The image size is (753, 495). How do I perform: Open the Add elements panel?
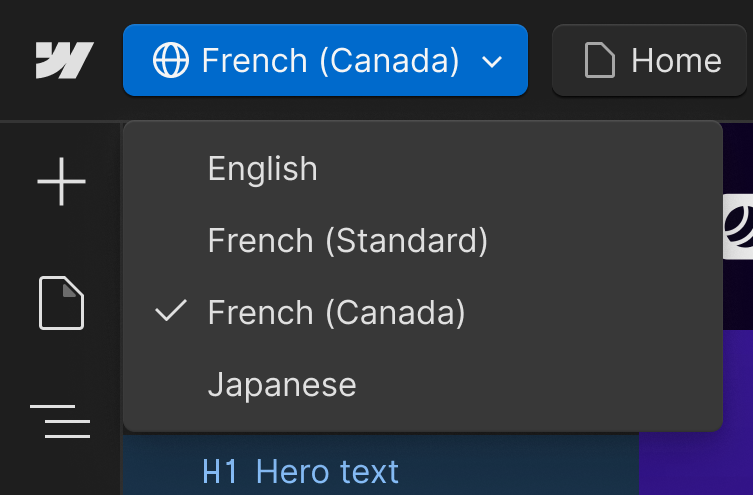61,182
